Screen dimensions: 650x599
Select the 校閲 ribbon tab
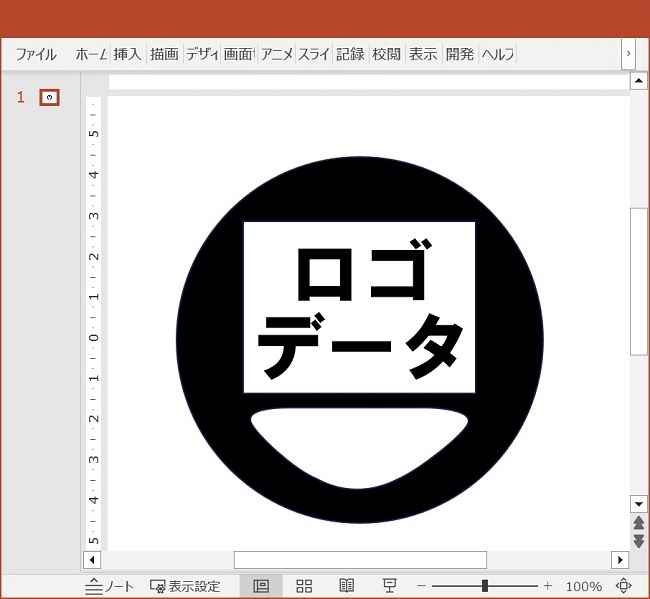point(386,54)
